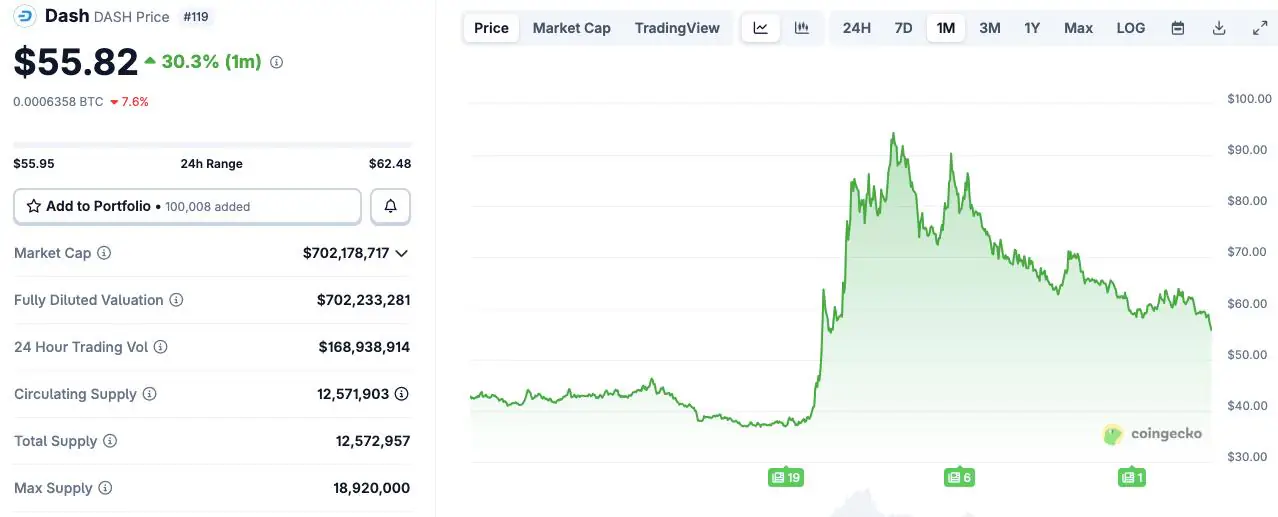Open the TradingView tab

[x=677, y=28]
